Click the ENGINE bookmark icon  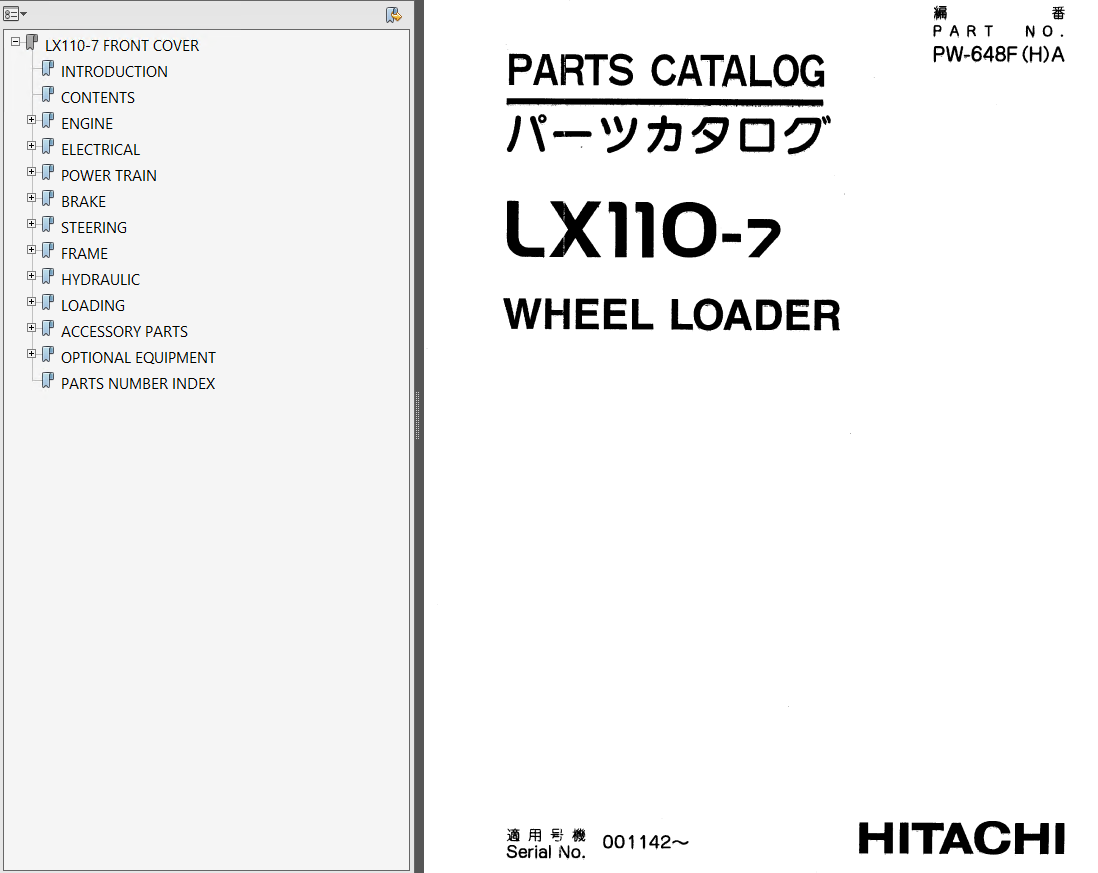(48, 120)
